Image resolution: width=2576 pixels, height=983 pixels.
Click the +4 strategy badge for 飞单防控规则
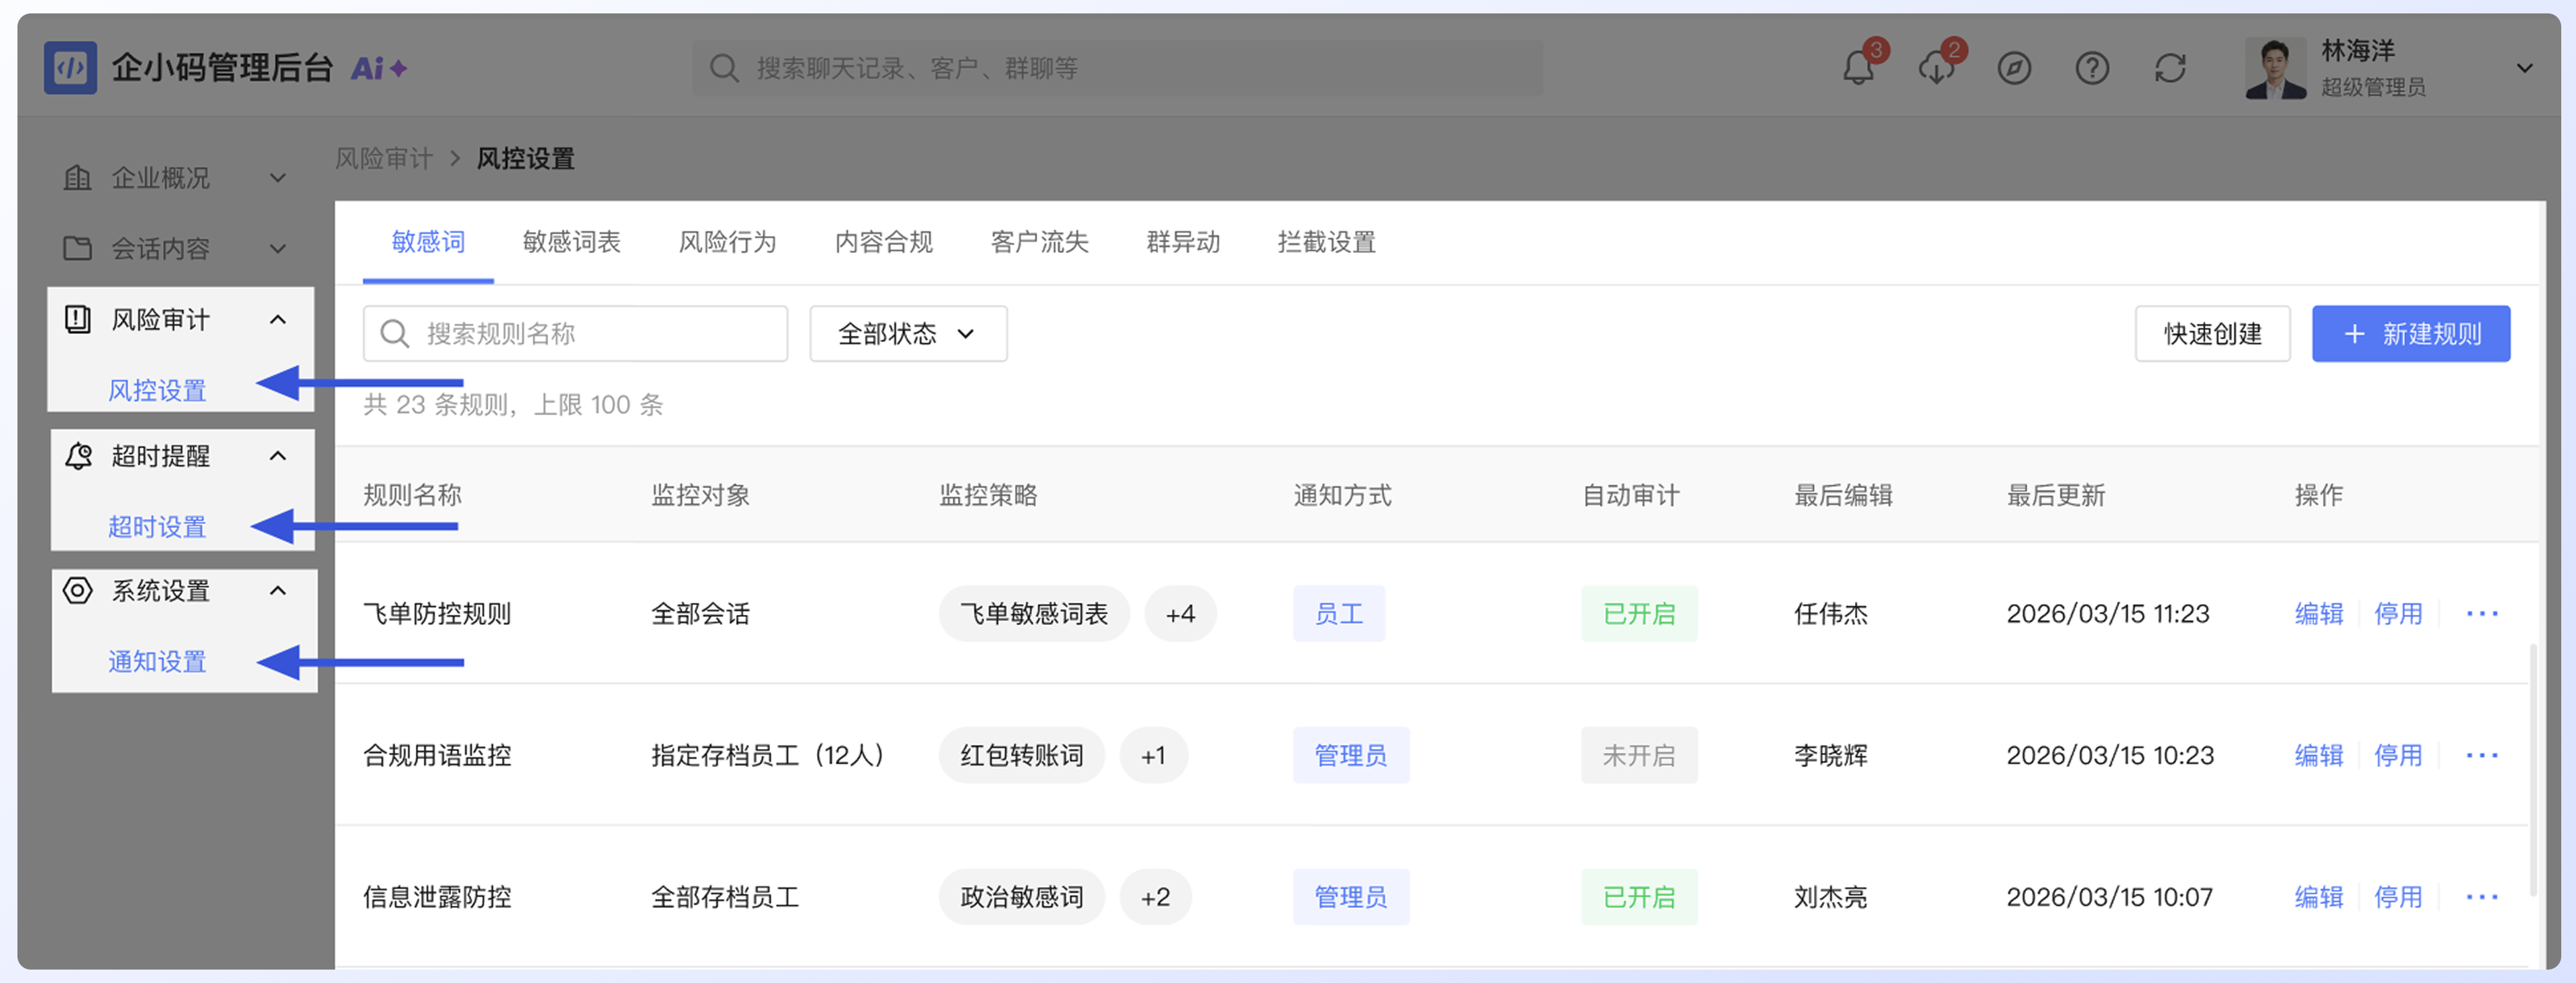(x=1180, y=613)
